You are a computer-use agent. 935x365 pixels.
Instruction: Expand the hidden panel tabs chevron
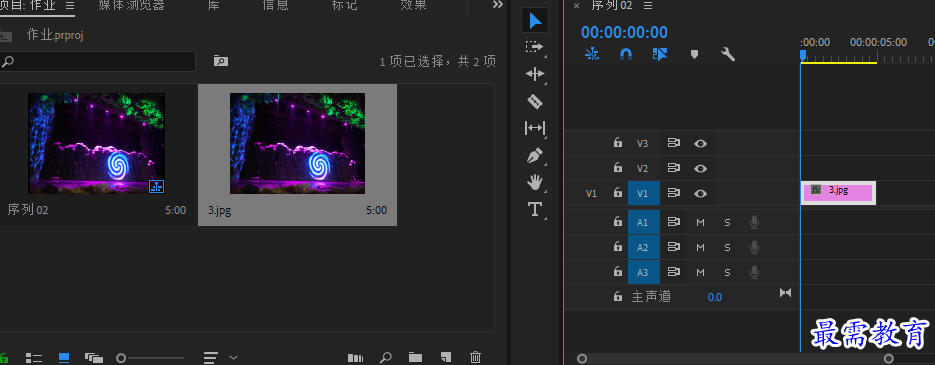pos(498,5)
